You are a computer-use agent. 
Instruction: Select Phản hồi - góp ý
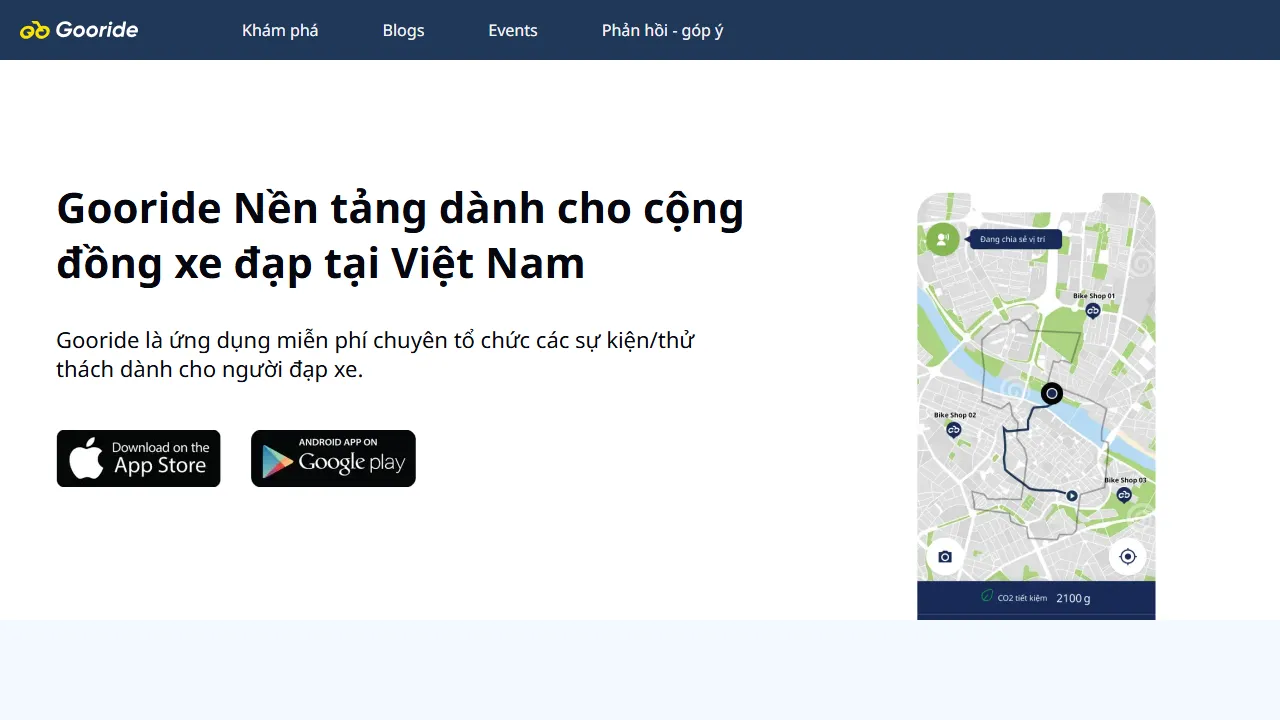click(x=662, y=30)
